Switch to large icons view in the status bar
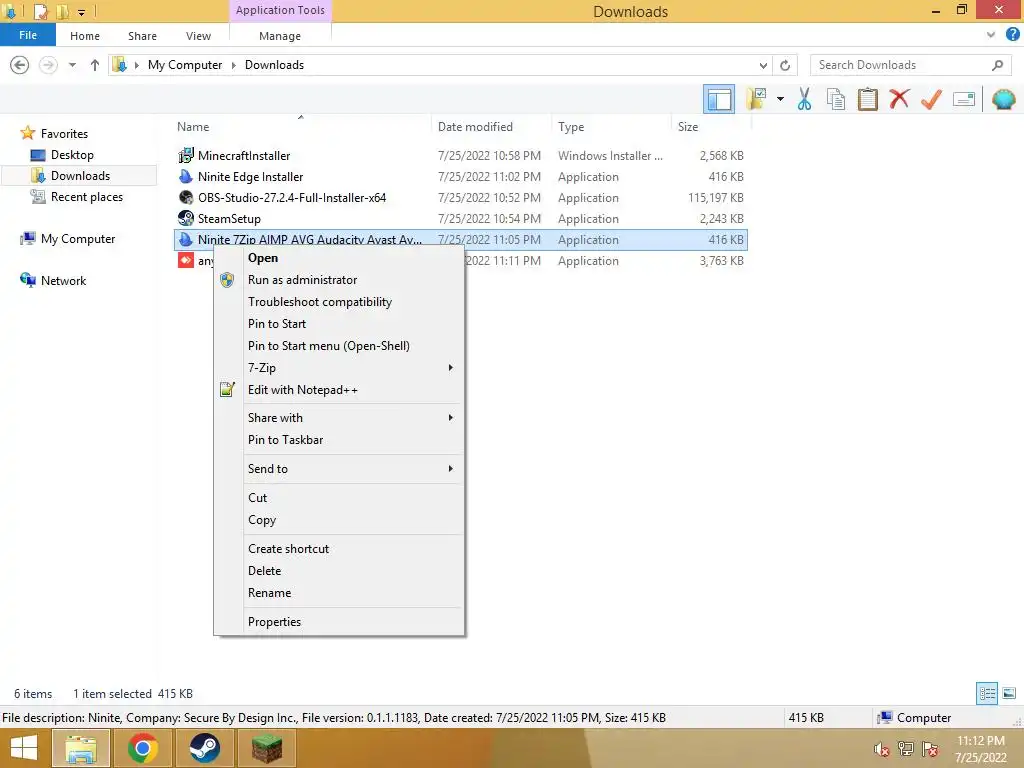The height and width of the screenshot is (768, 1024). (1009, 693)
